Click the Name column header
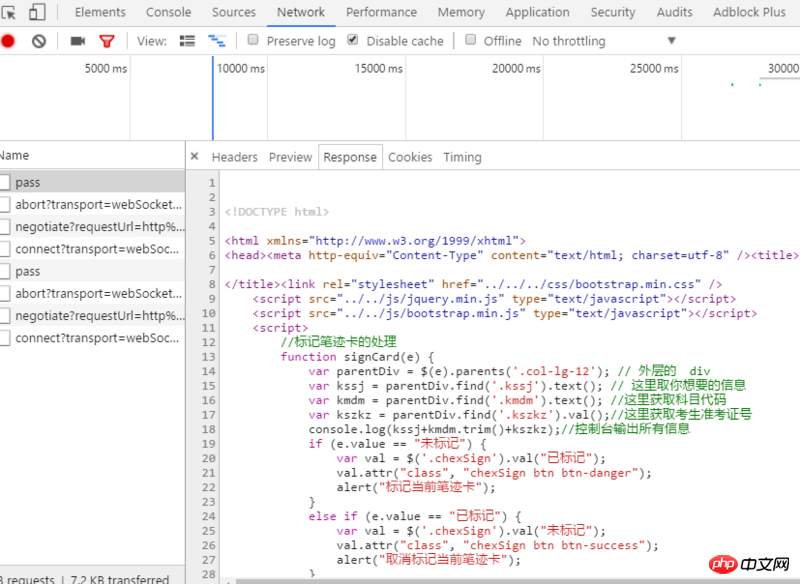Image resolution: width=800 pixels, height=584 pixels. (15, 155)
